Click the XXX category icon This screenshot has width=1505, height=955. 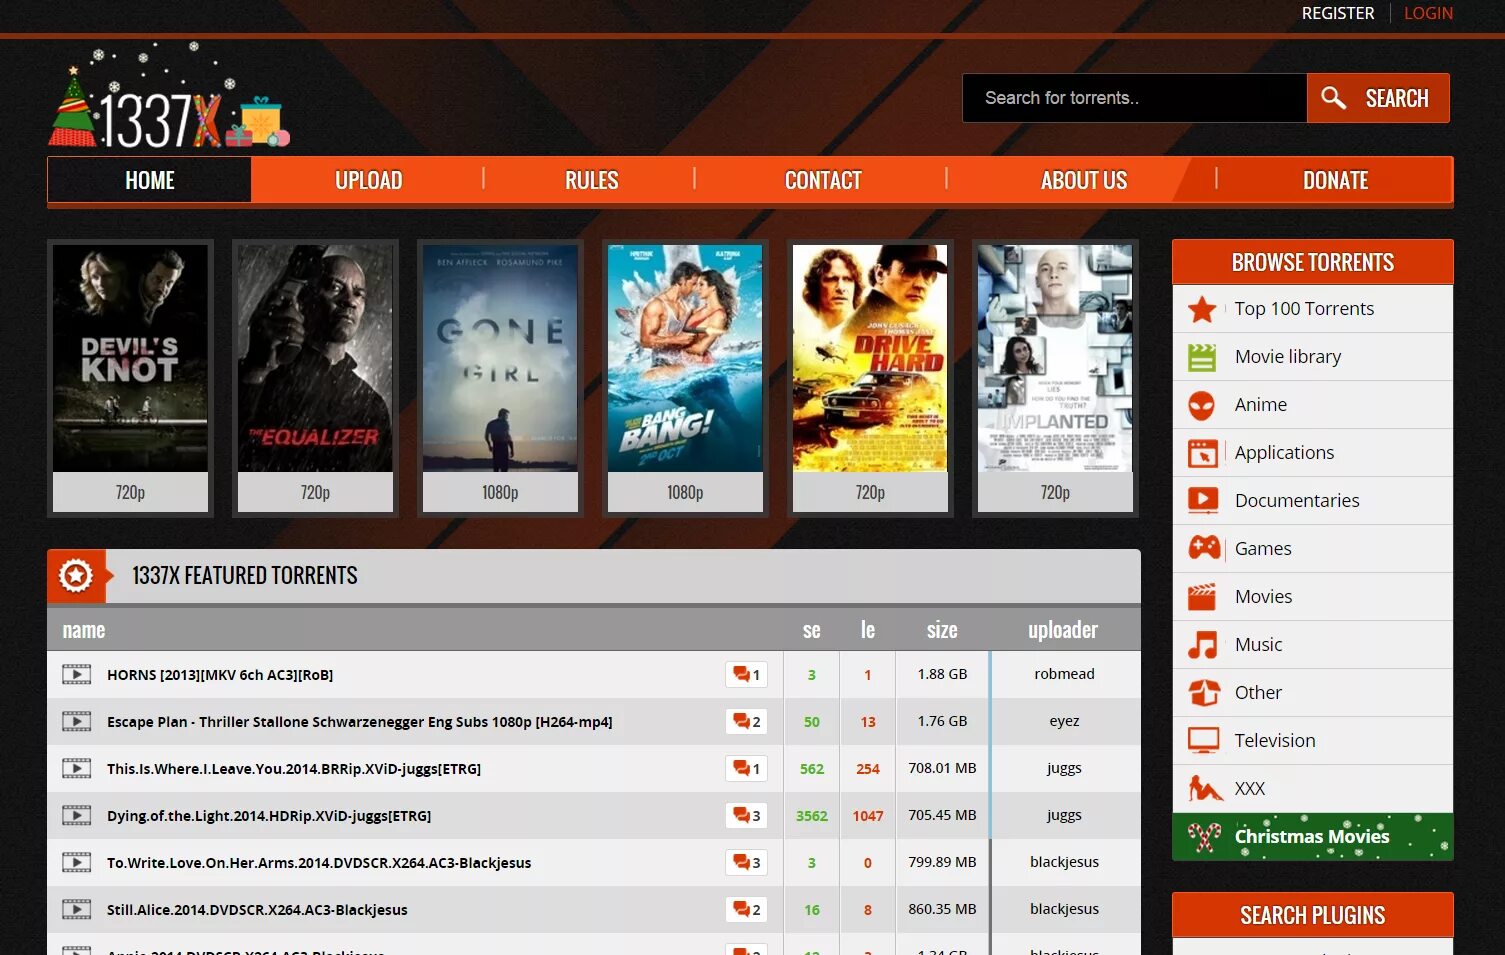1205,789
